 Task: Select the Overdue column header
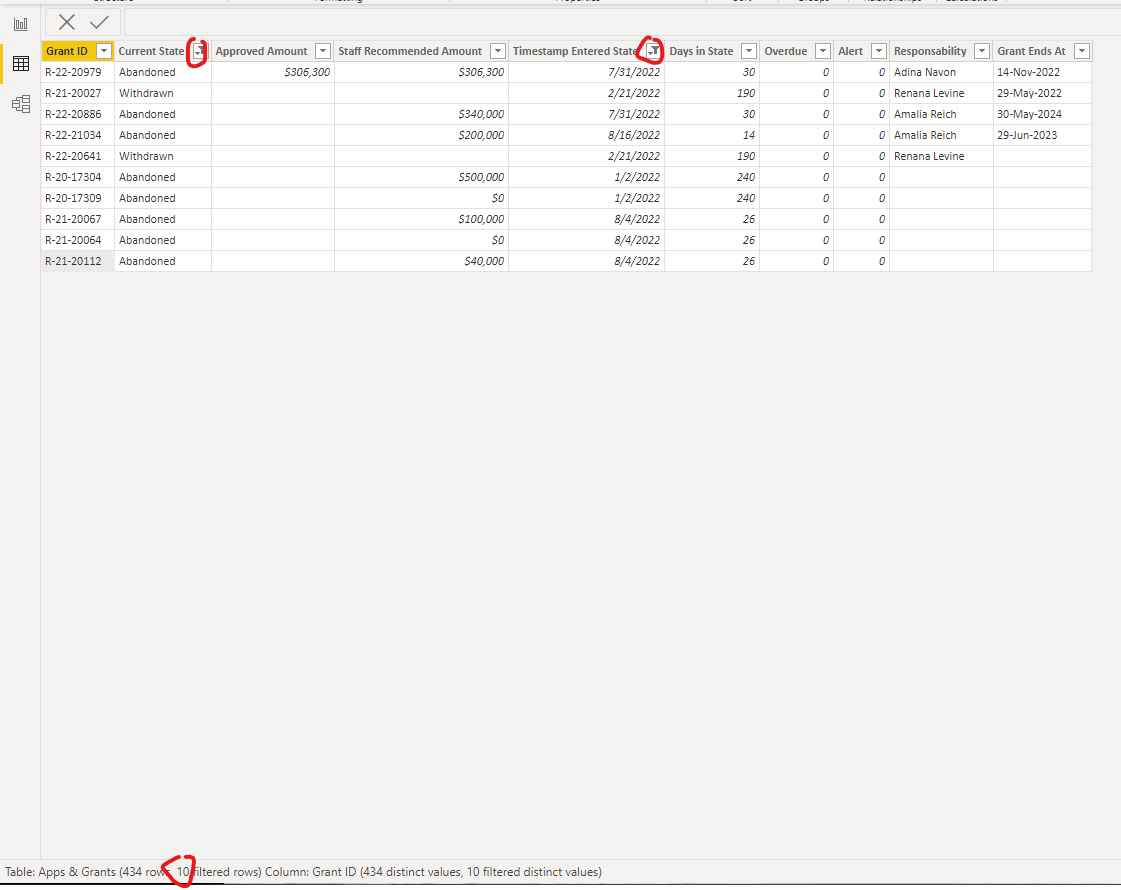click(x=786, y=51)
